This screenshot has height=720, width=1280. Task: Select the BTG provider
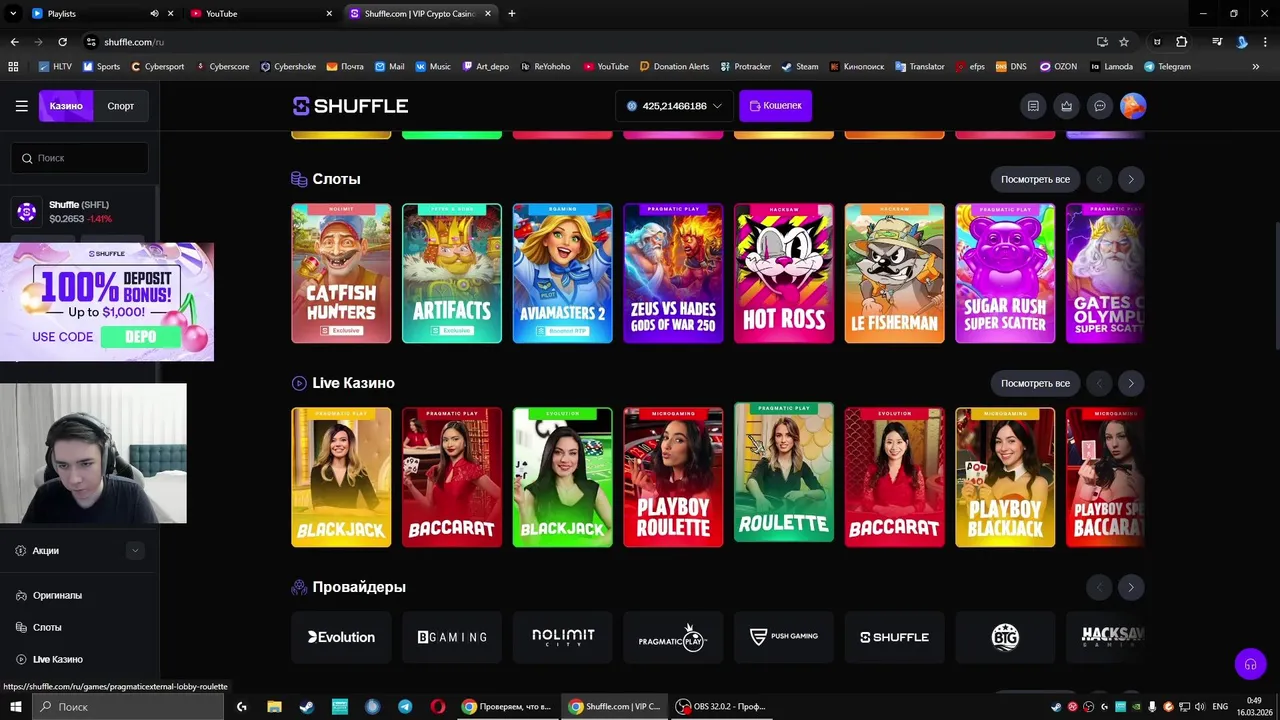point(1005,637)
